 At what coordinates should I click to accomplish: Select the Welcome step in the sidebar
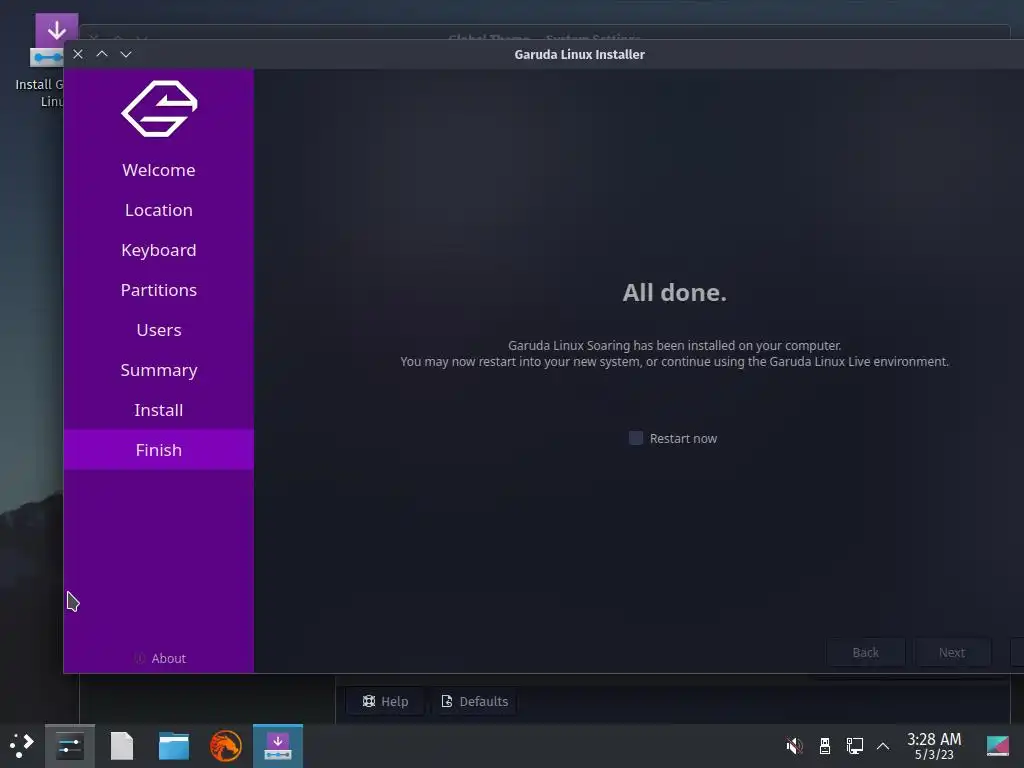[159, 170]
